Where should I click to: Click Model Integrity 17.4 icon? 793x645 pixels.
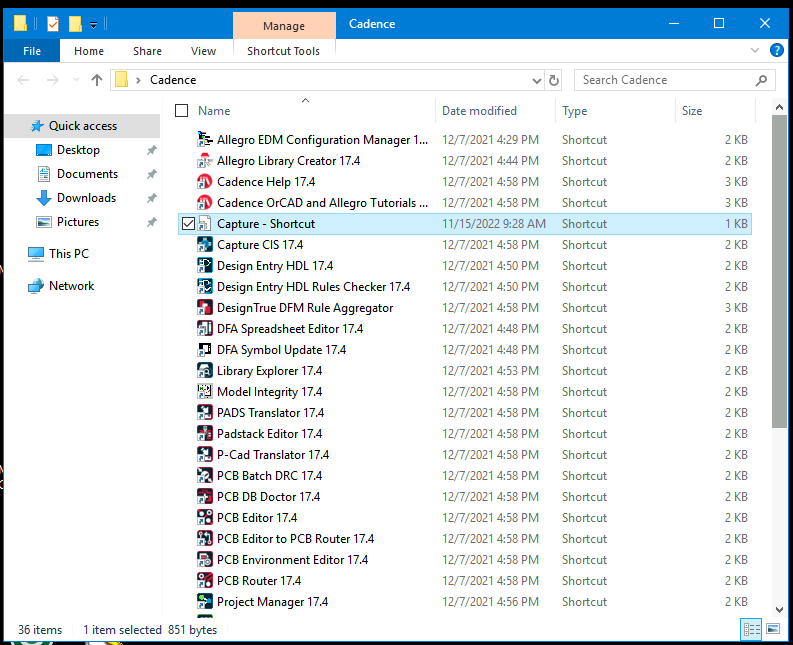click(x=204, y=392)
